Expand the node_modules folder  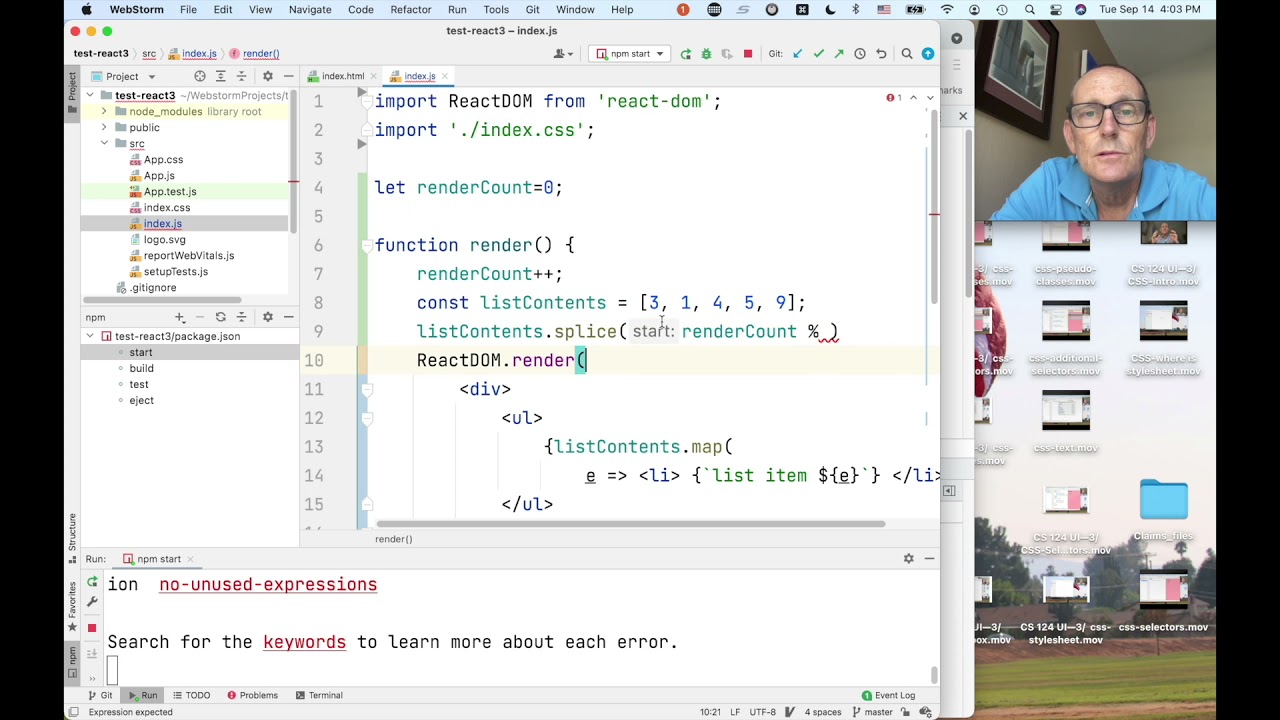104,112
